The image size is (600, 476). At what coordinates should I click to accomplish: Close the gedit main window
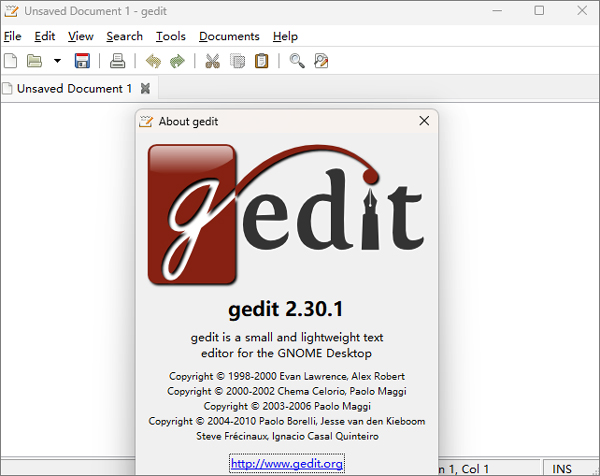582,11
